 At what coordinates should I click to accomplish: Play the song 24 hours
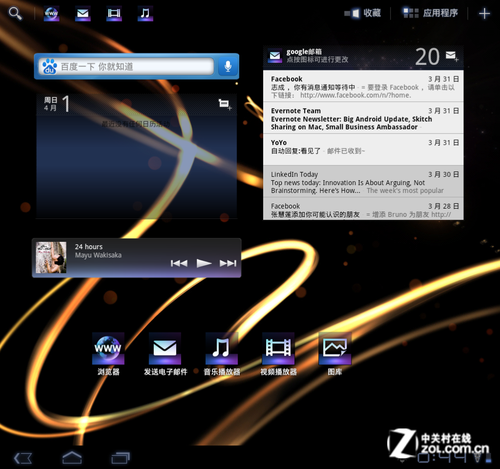coord(204,263)
